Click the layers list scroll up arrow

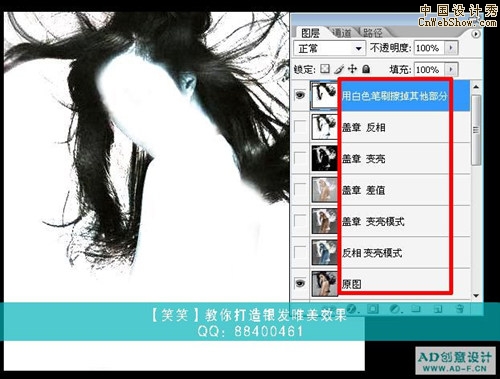point(476,87)
